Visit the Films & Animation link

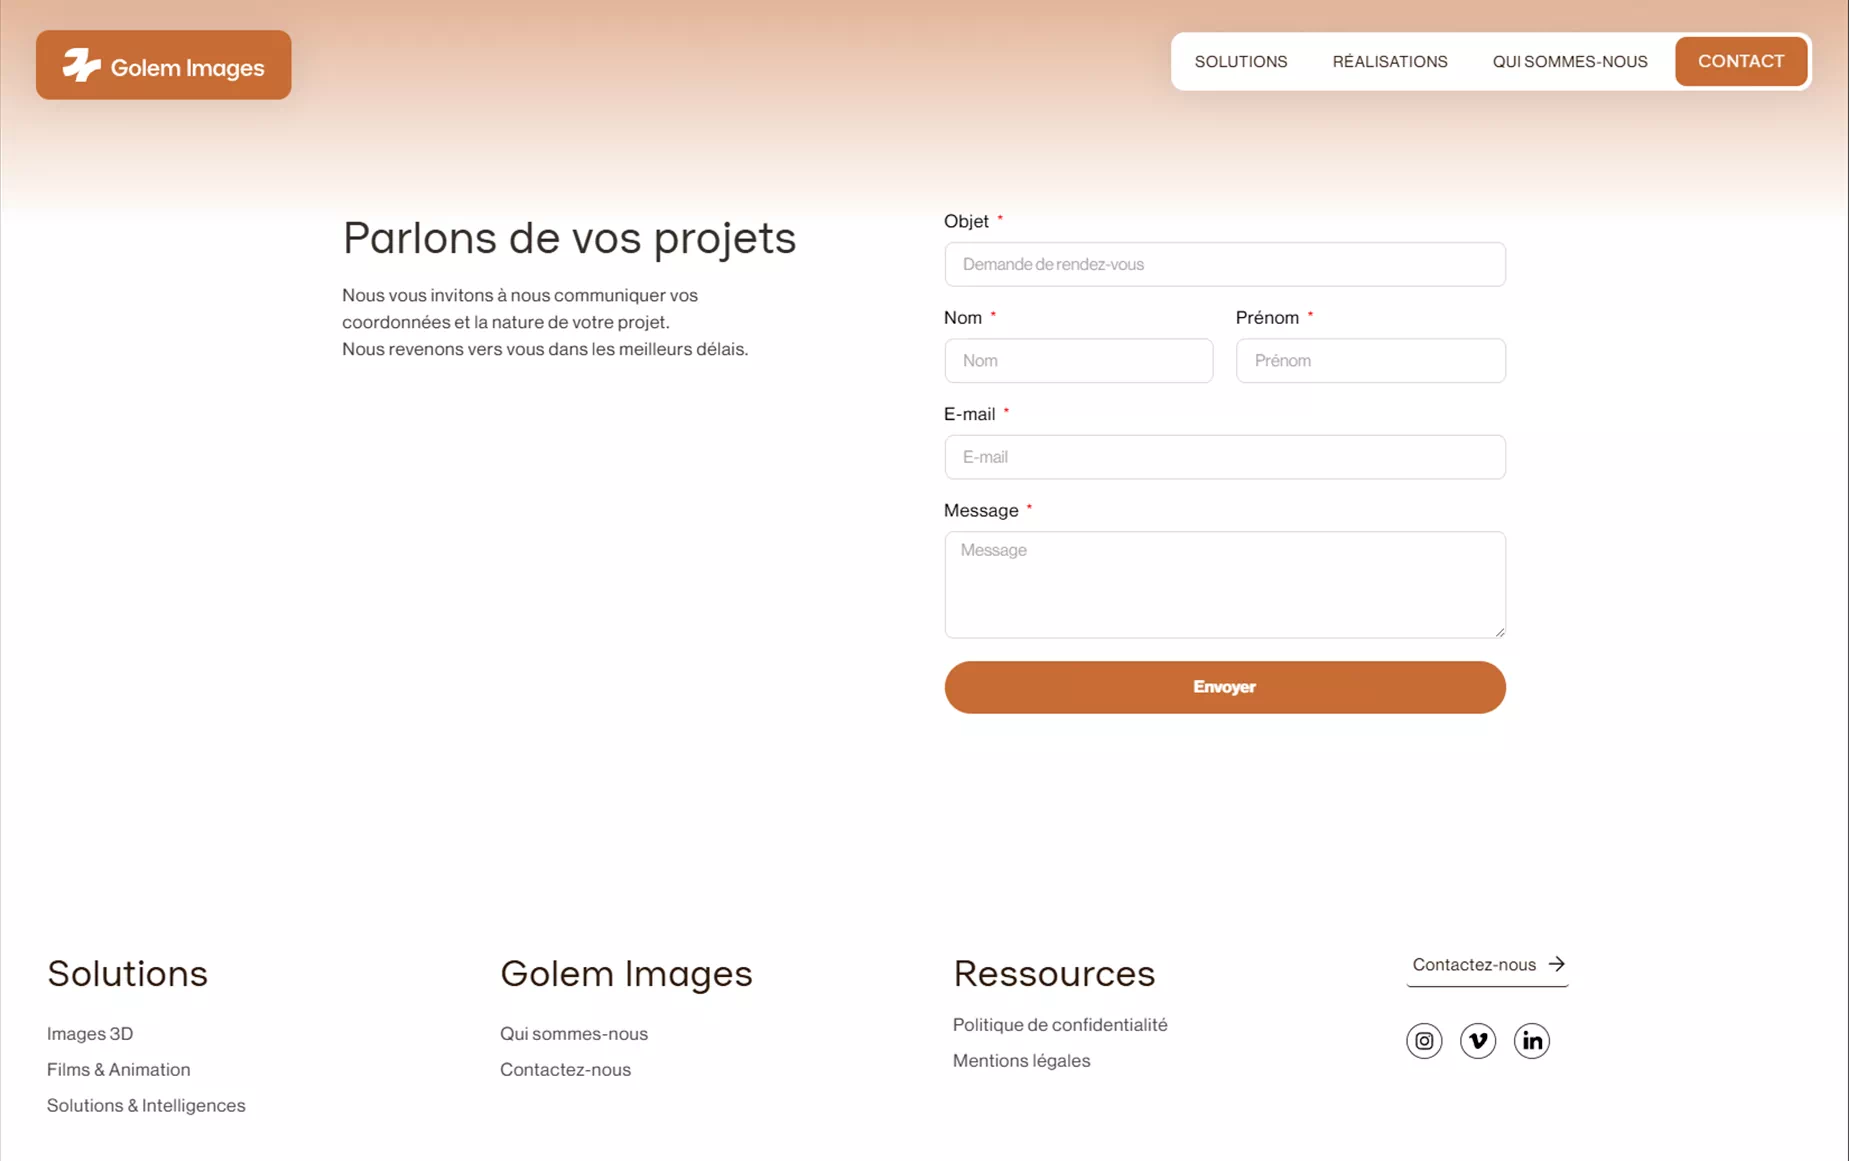(x=118, y=1070)
